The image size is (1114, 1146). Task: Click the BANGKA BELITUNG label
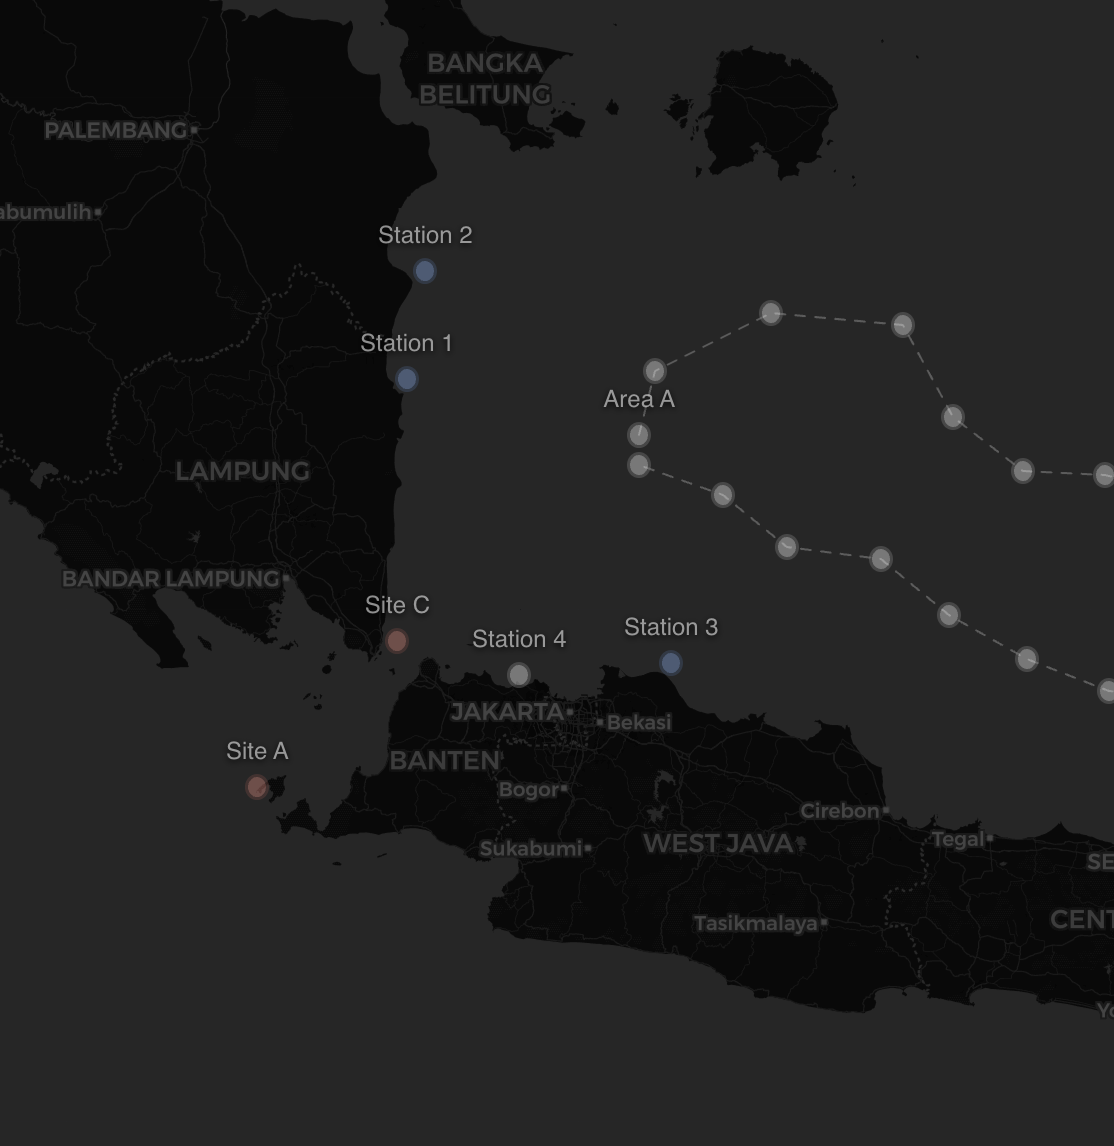point(485,79)
